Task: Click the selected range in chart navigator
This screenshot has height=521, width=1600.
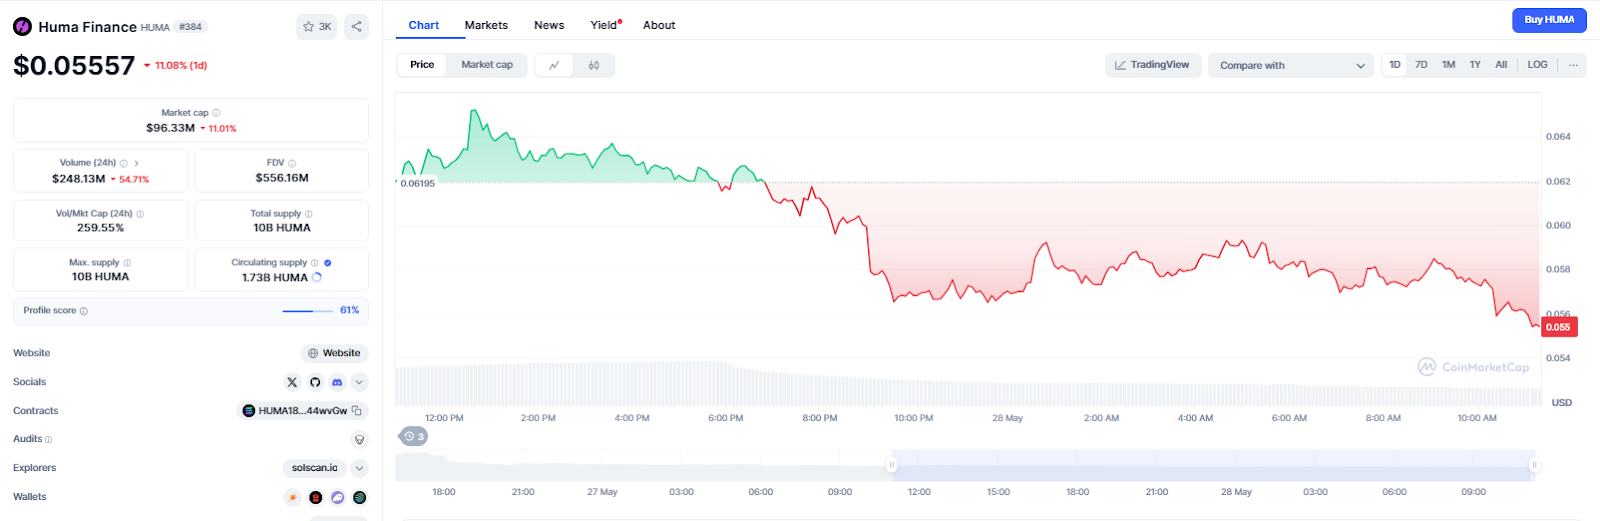Action: coord(1212,465)
